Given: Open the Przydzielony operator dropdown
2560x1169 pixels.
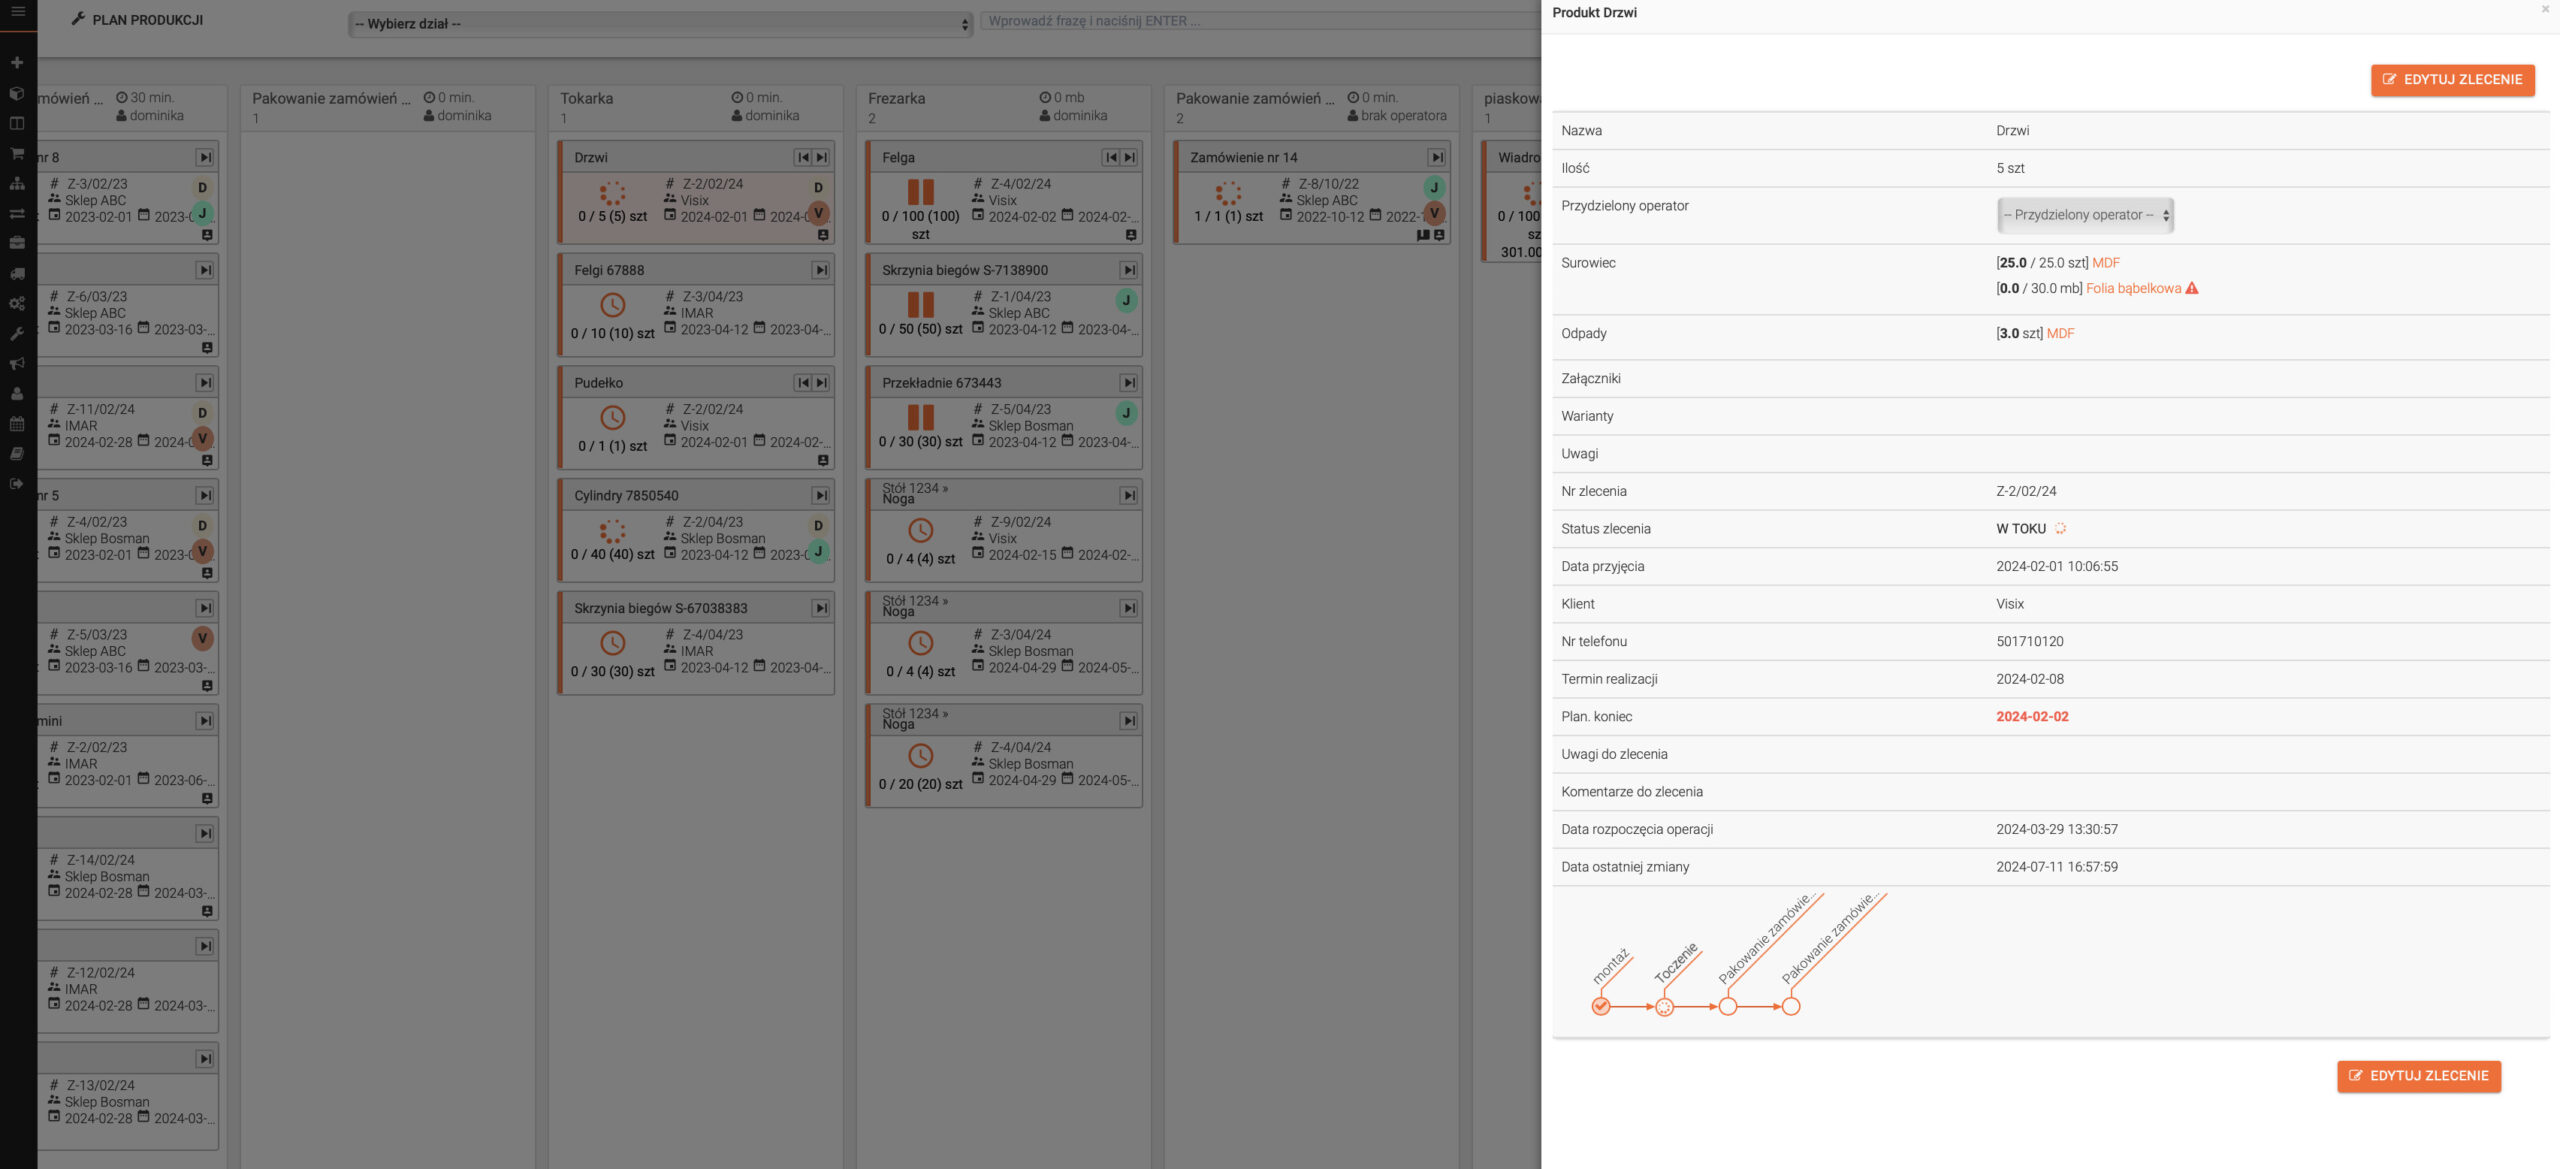Looking at the screenshot, I should click(2084, 215).
